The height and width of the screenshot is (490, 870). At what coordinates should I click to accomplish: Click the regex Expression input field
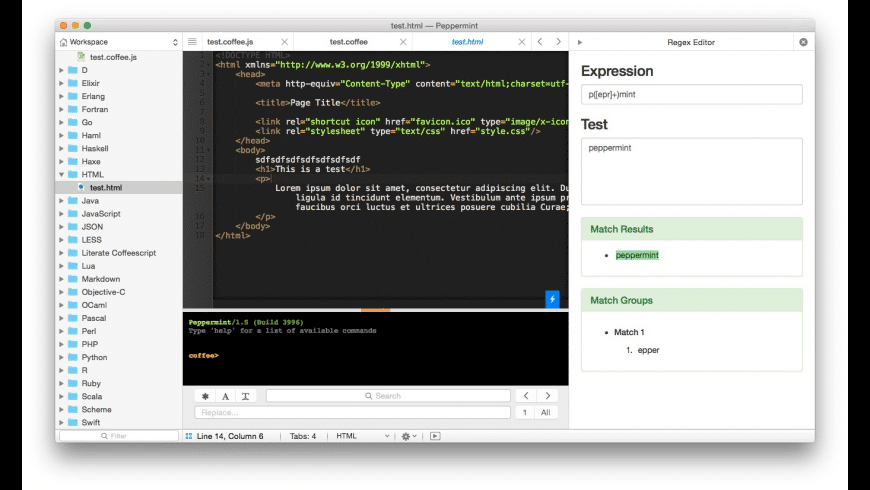click(691, 94)
